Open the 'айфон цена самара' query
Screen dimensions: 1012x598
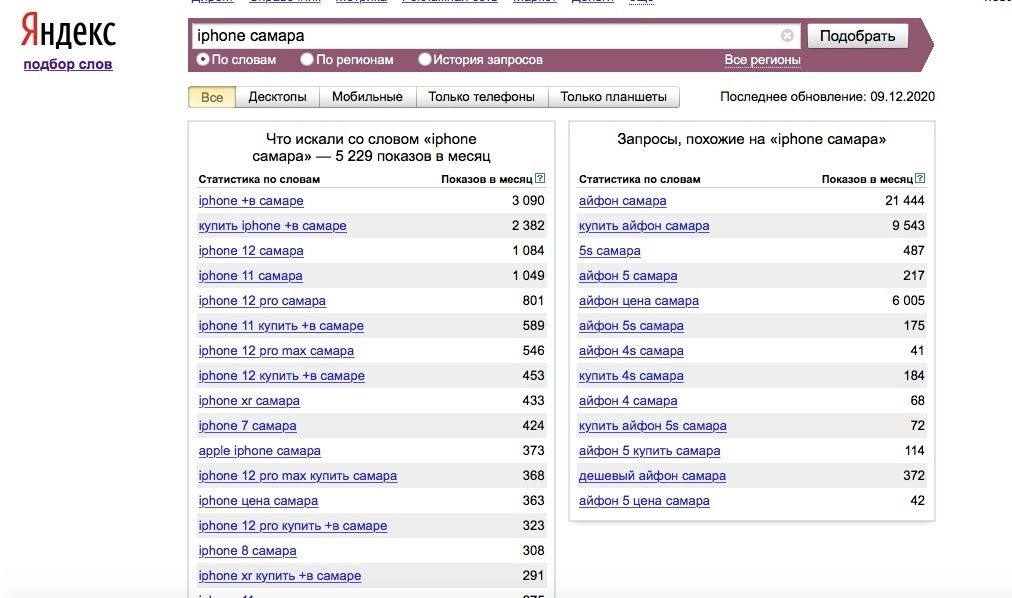coord(639,301)
